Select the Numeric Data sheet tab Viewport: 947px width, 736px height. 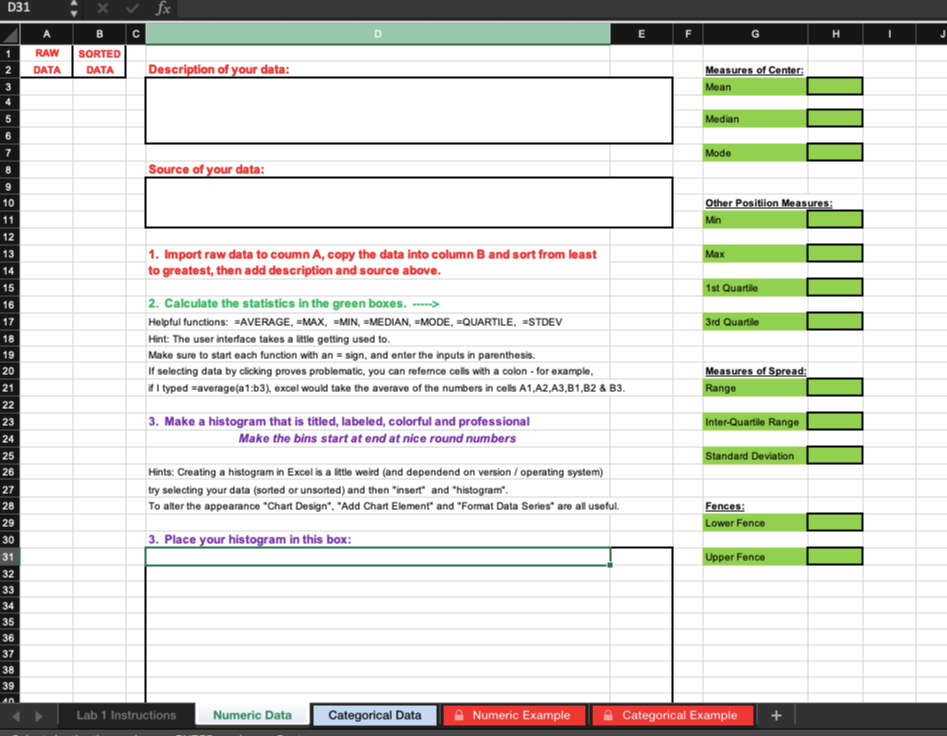[x=252, y=715]
